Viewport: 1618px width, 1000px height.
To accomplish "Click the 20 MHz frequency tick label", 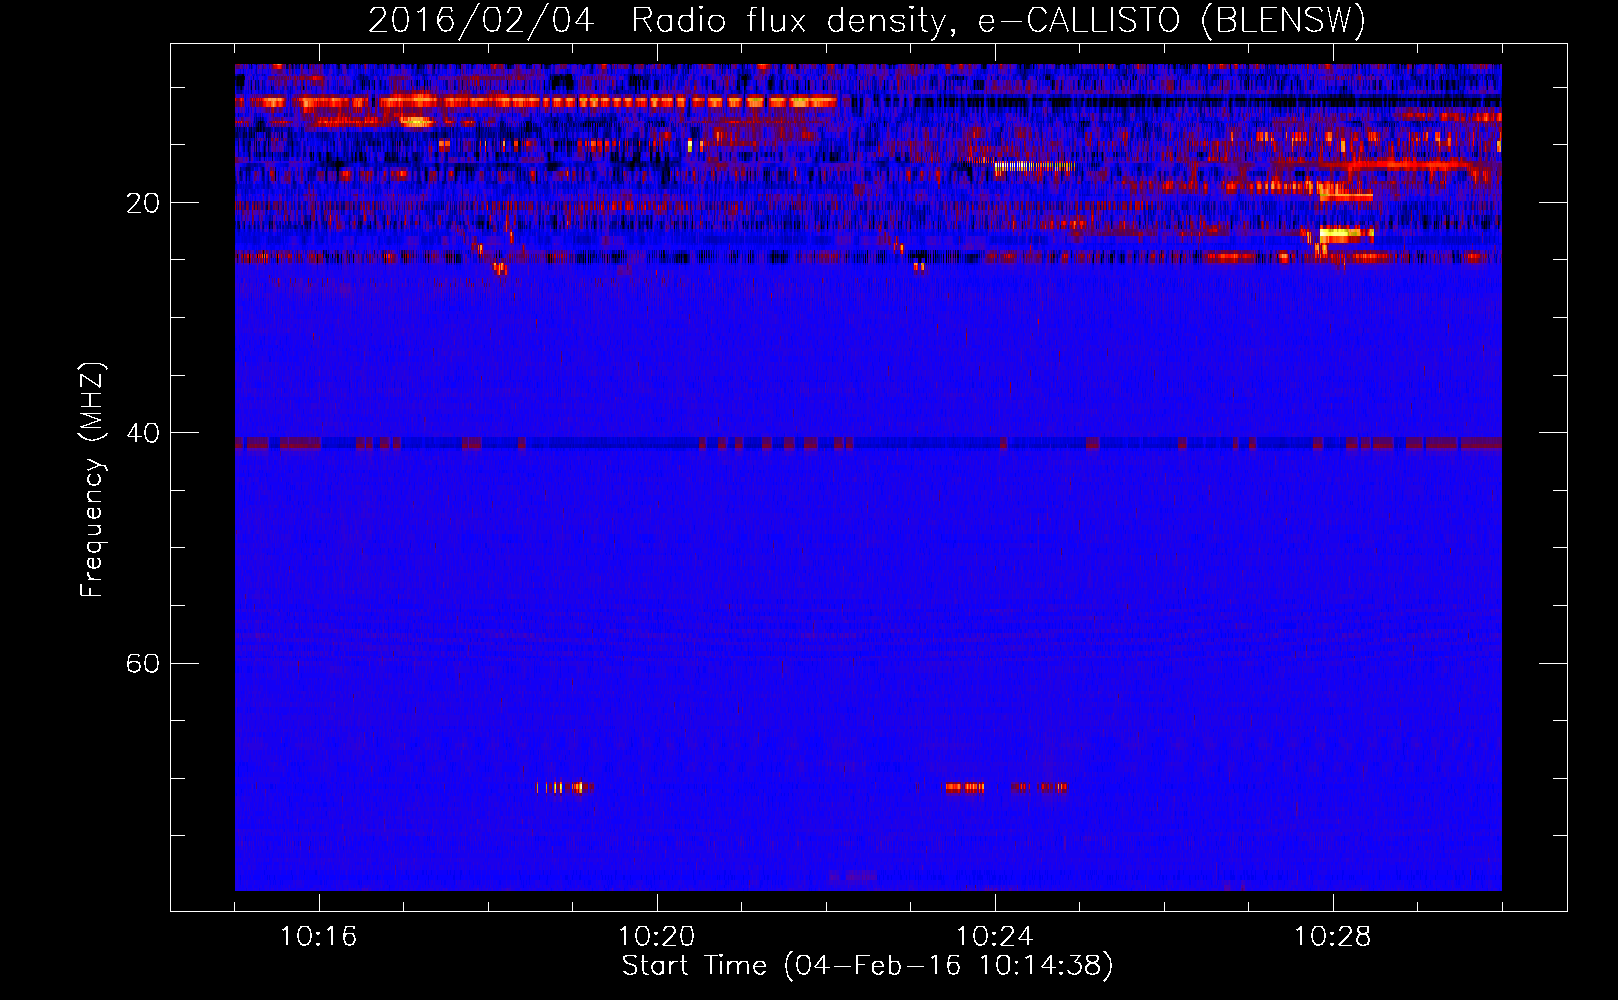I will (x=143, y=203).
